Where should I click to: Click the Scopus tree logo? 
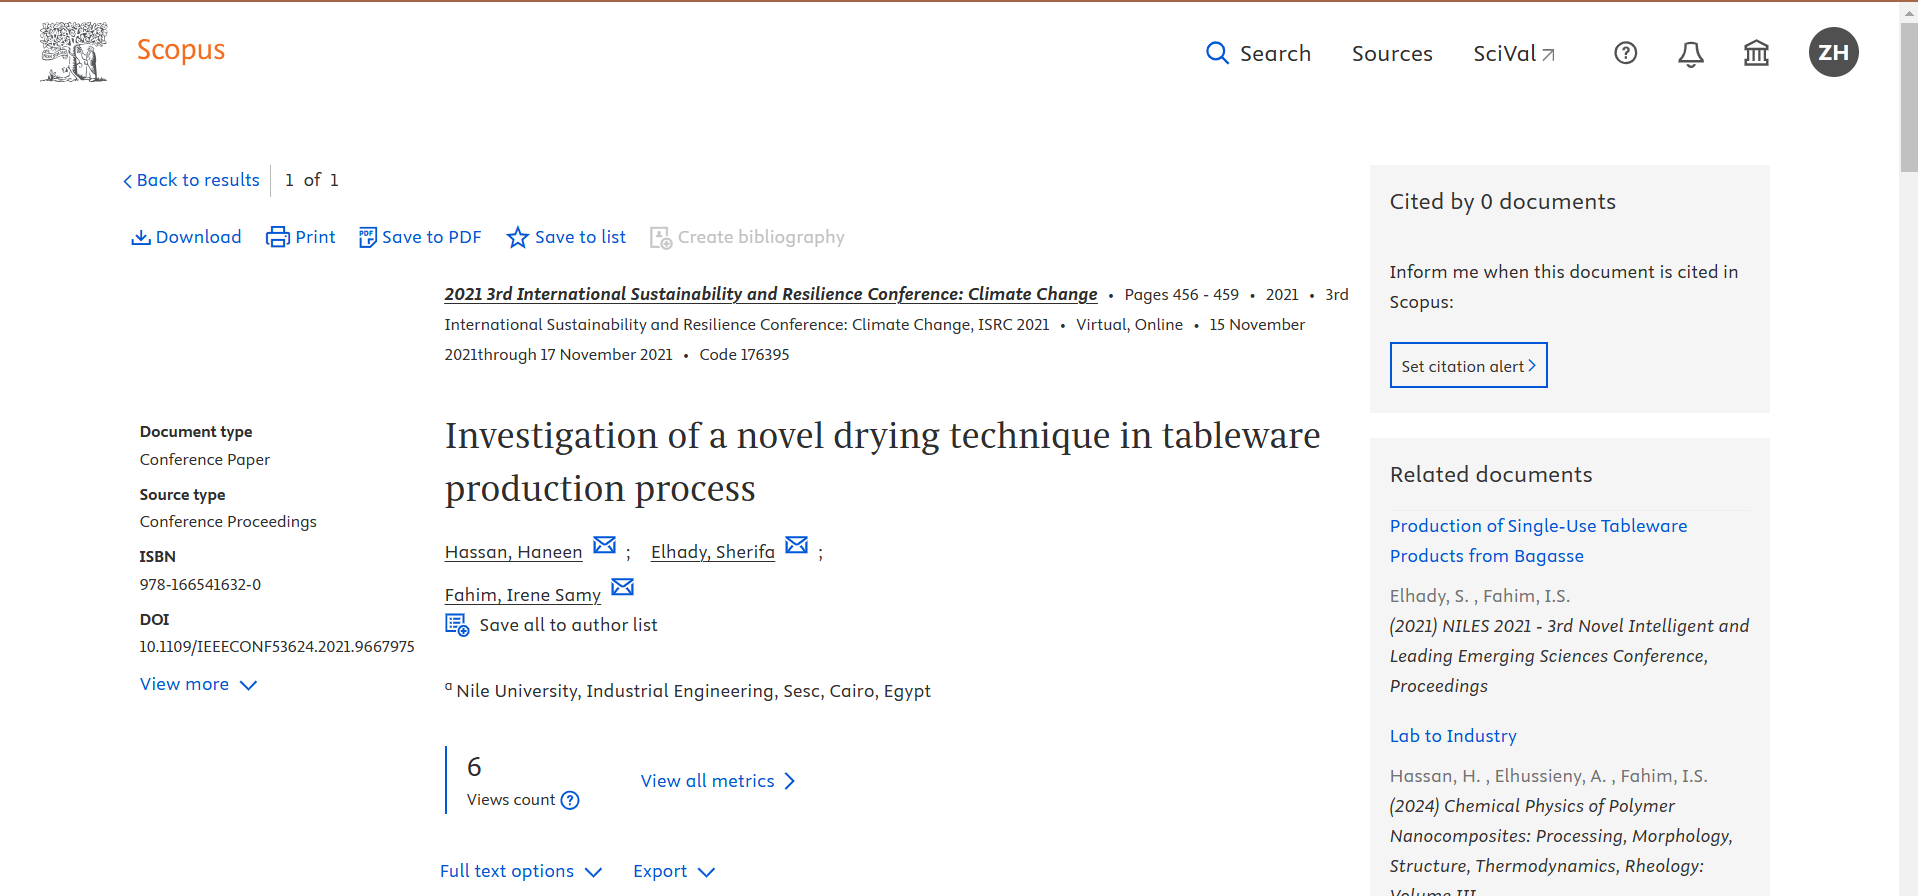pos(73,52)
